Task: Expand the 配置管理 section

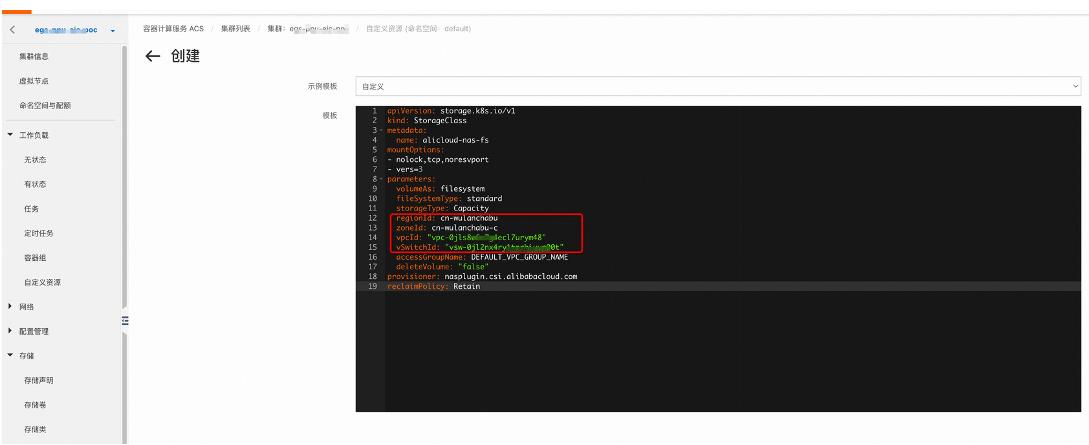Action: [10, 331]
